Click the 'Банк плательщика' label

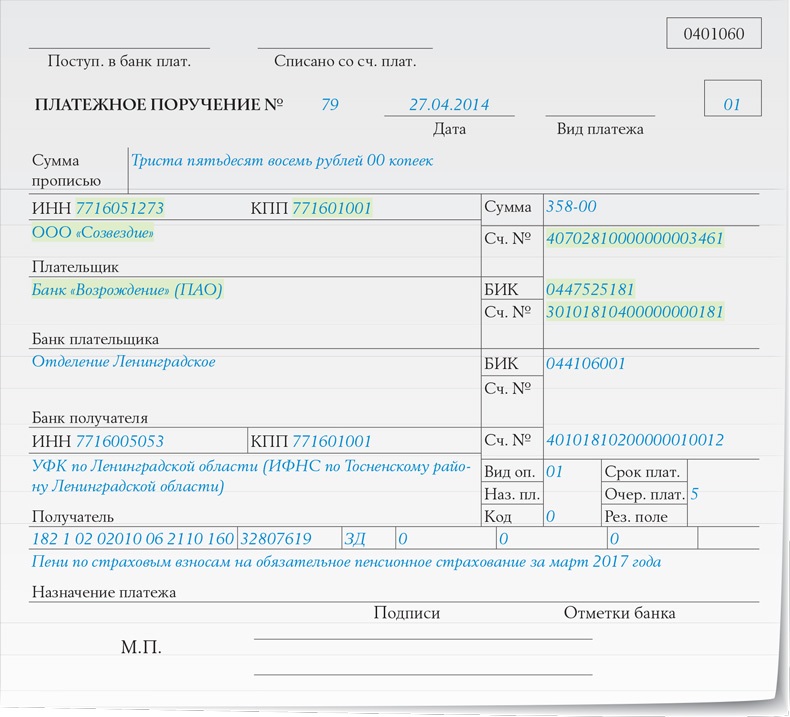95,339
